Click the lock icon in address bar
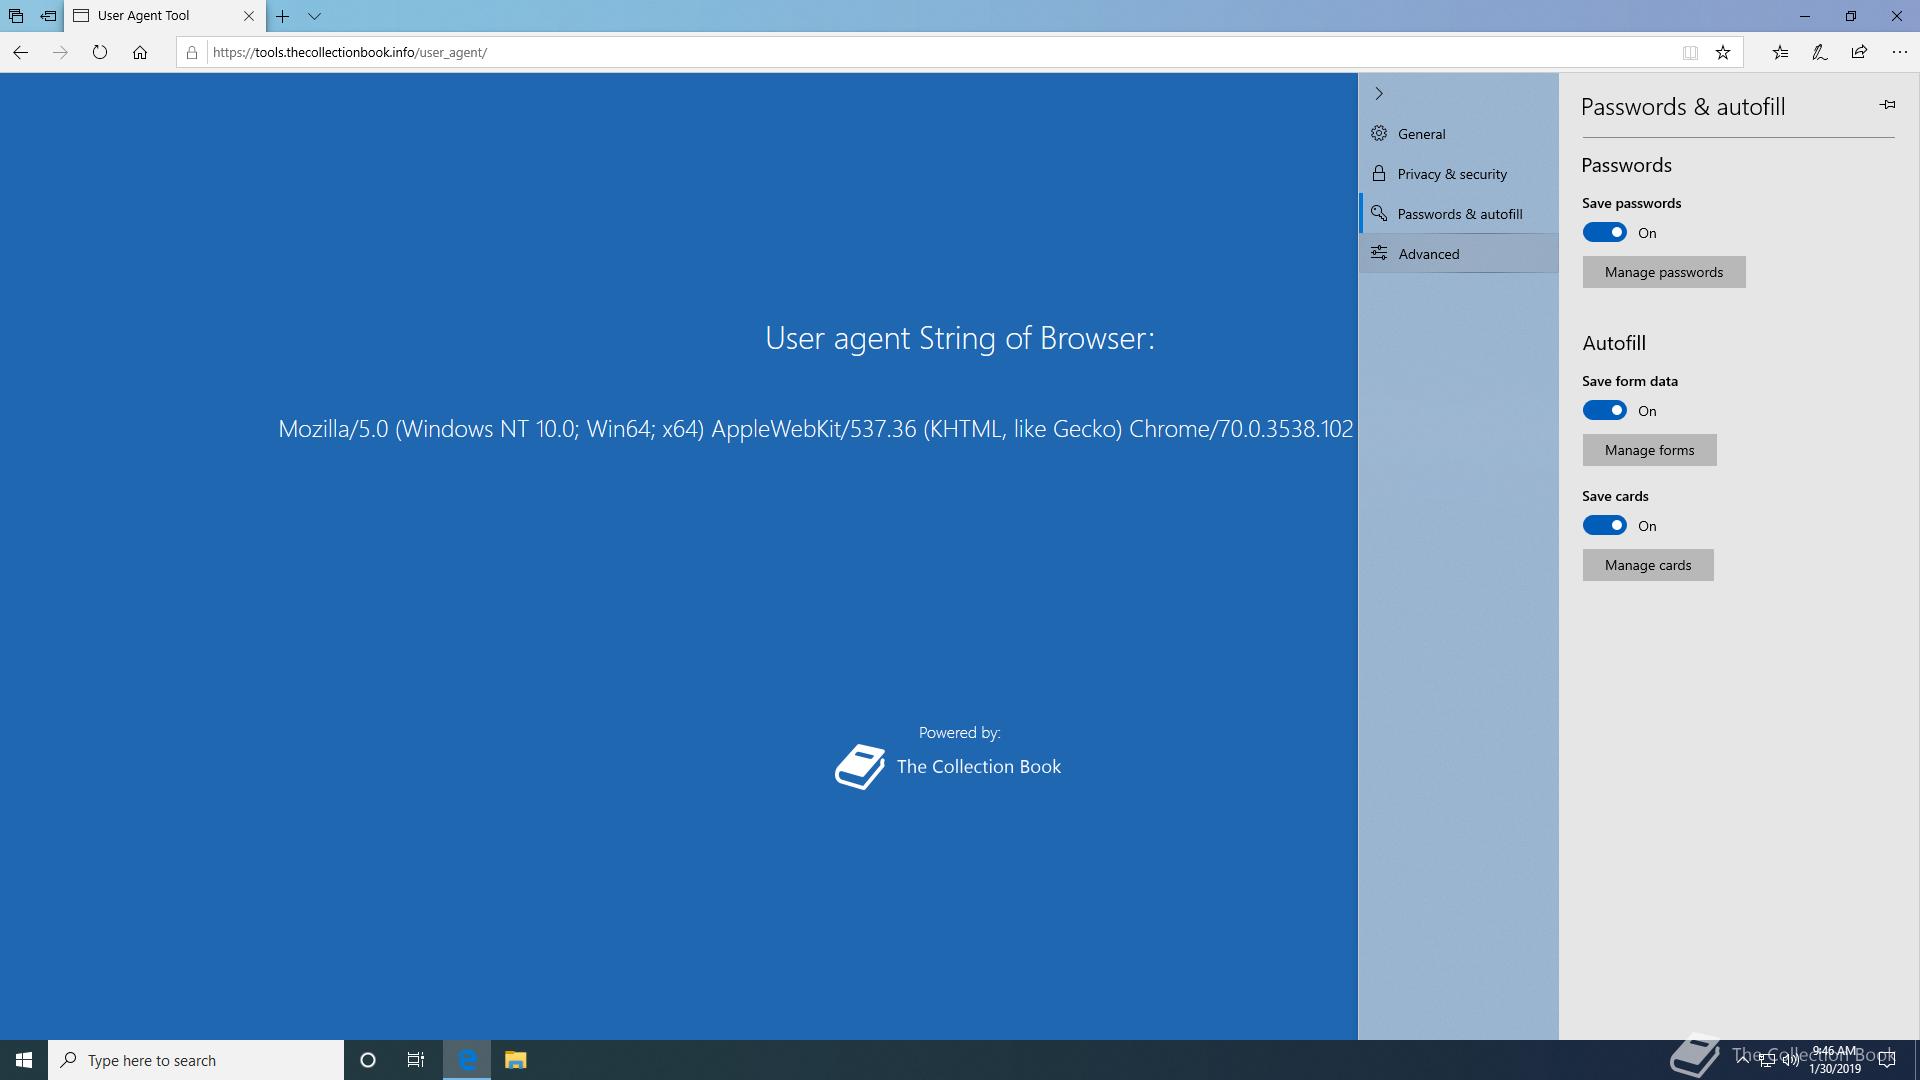This screenshot has width=1920, height=1080. [x=192, y=53]
